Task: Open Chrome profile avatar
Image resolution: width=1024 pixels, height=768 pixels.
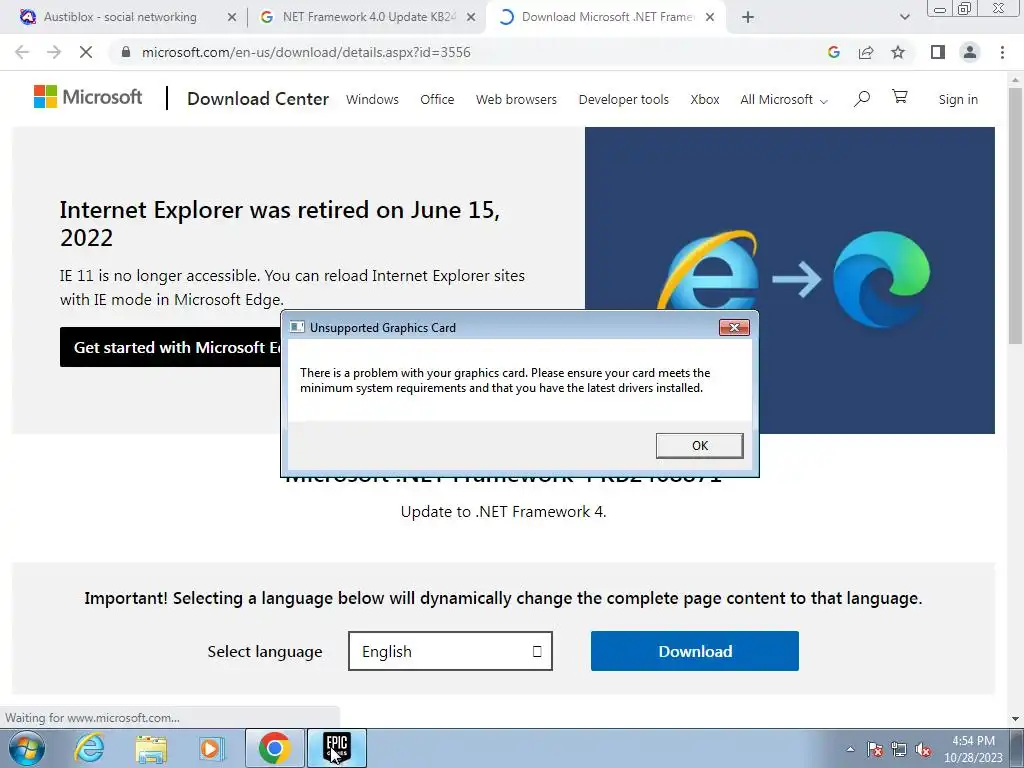Action: point(970,52)
